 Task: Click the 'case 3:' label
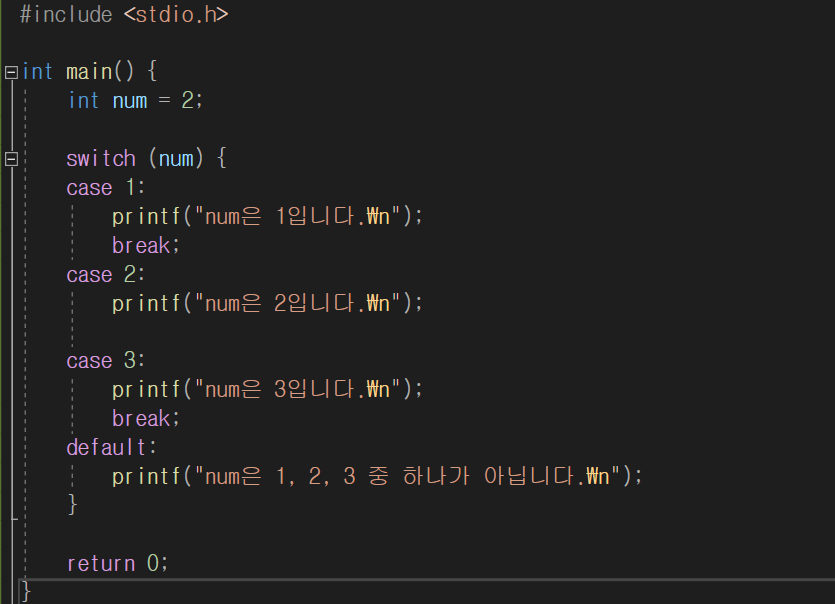pos(105,361)
